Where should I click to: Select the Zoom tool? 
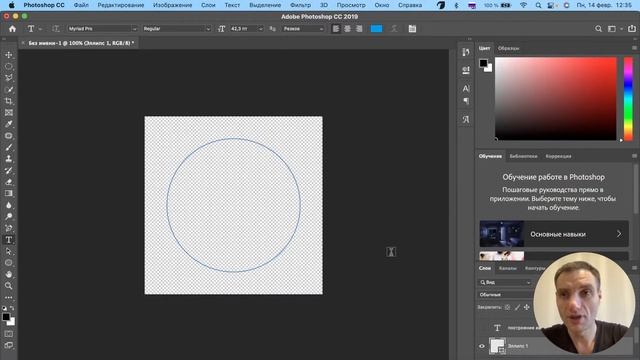(x=9, y=286)
